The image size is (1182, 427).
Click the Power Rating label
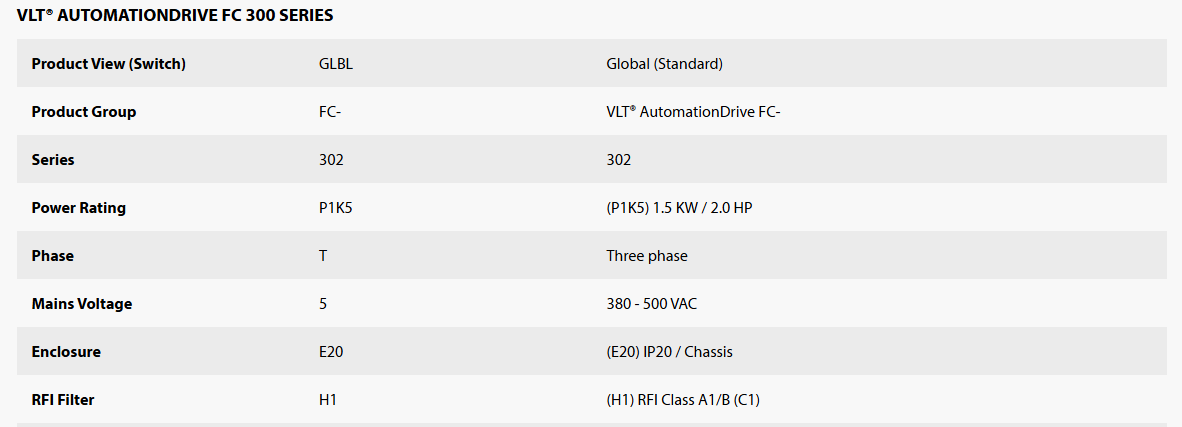pyautogui.click(x=78, y=207)
